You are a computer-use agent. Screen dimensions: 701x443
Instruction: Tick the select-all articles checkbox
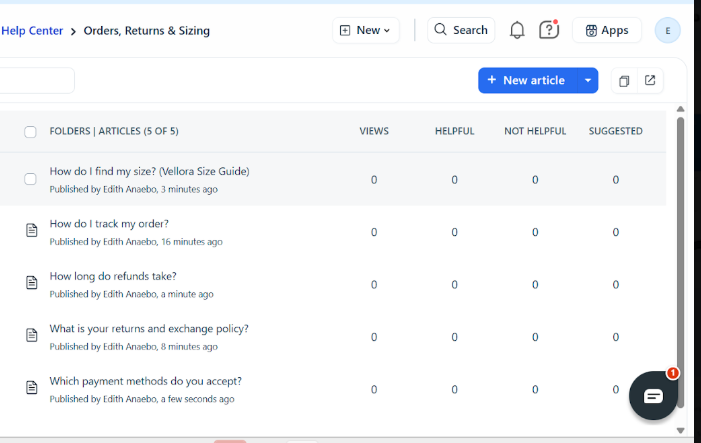coord(30,132)
